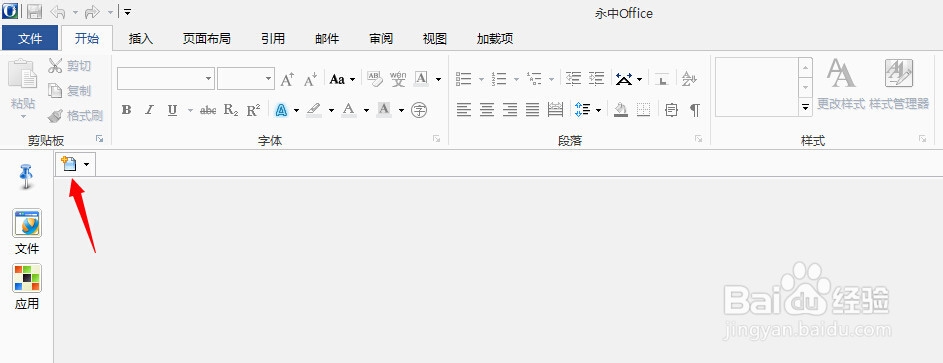Switch to the 插入 tab
Viewport: 943px width, 363px height.
pyautogui.click(x=141, y=38)
